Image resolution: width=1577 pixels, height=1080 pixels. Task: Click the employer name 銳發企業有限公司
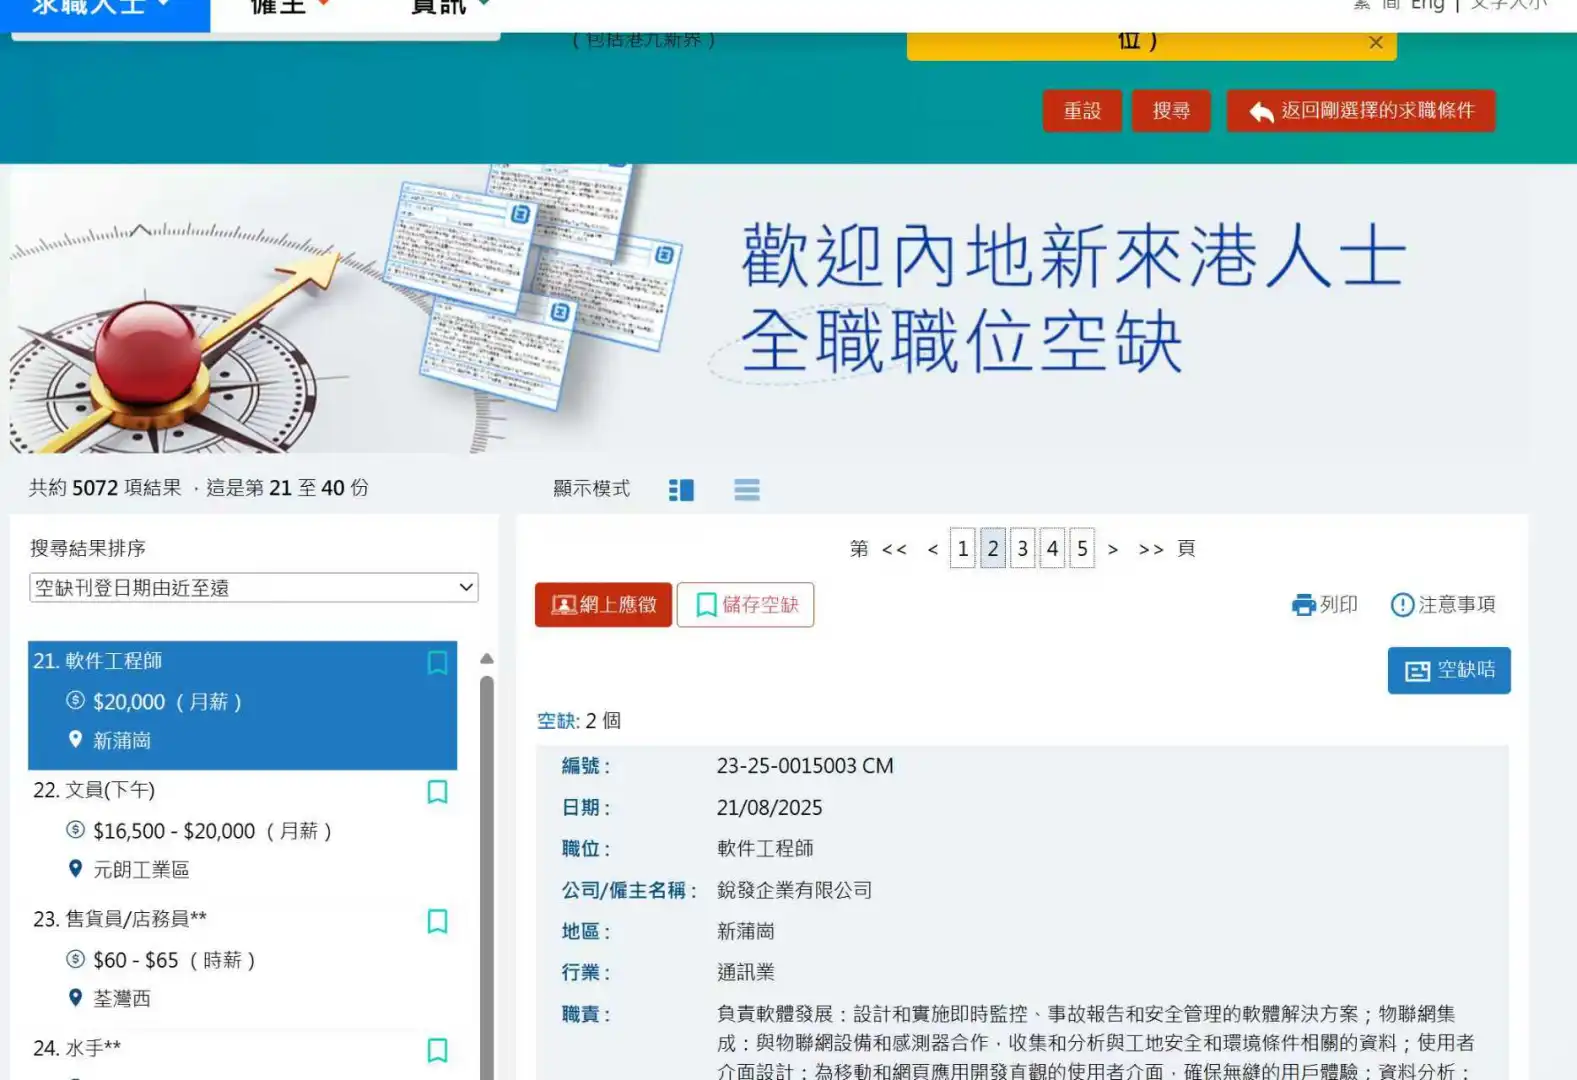794,890
